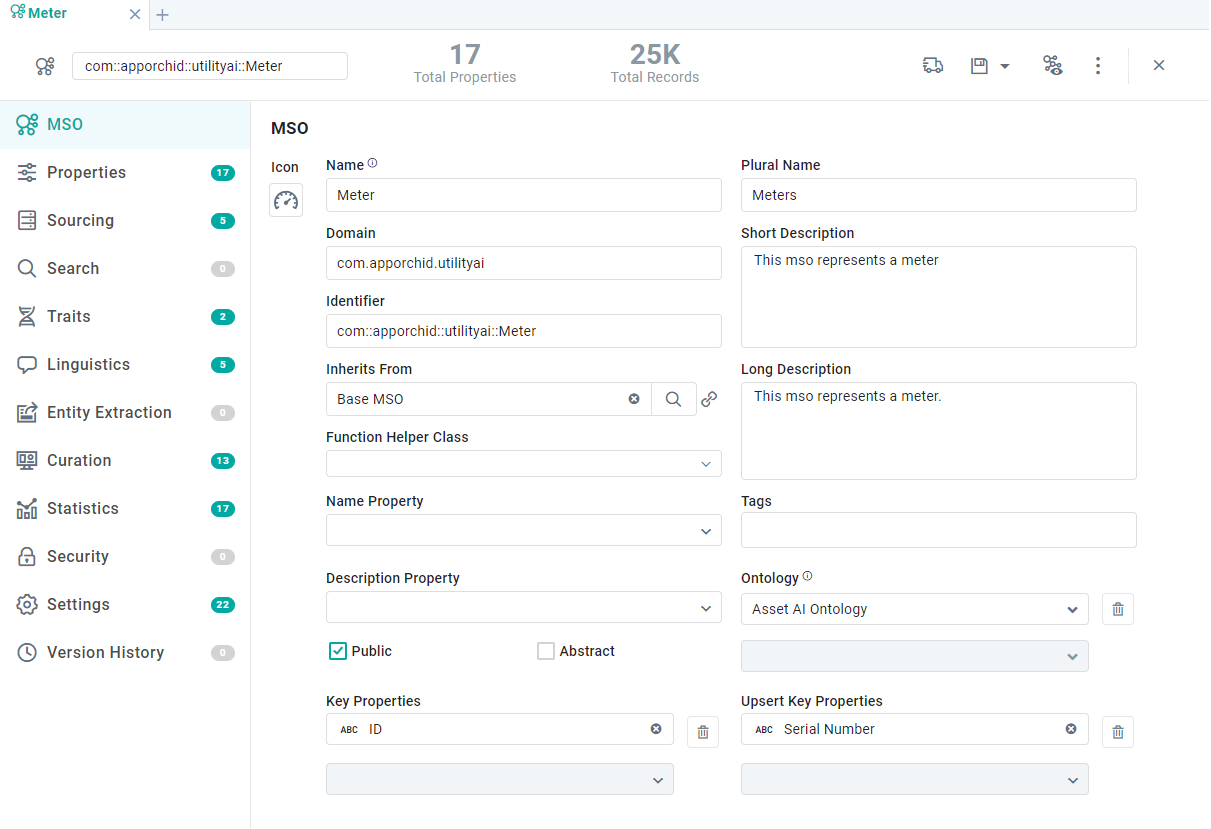Viewport: 1211px width, 829px height.
Task: Expand the Function Helper Class dropdown
Action: (705, 464)
